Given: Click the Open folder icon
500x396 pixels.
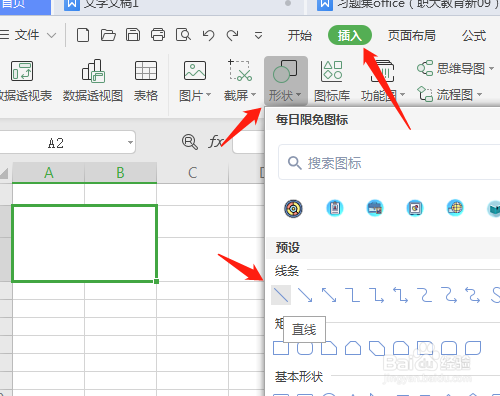Looking at the screenshot, I should [x=108, y=35].
